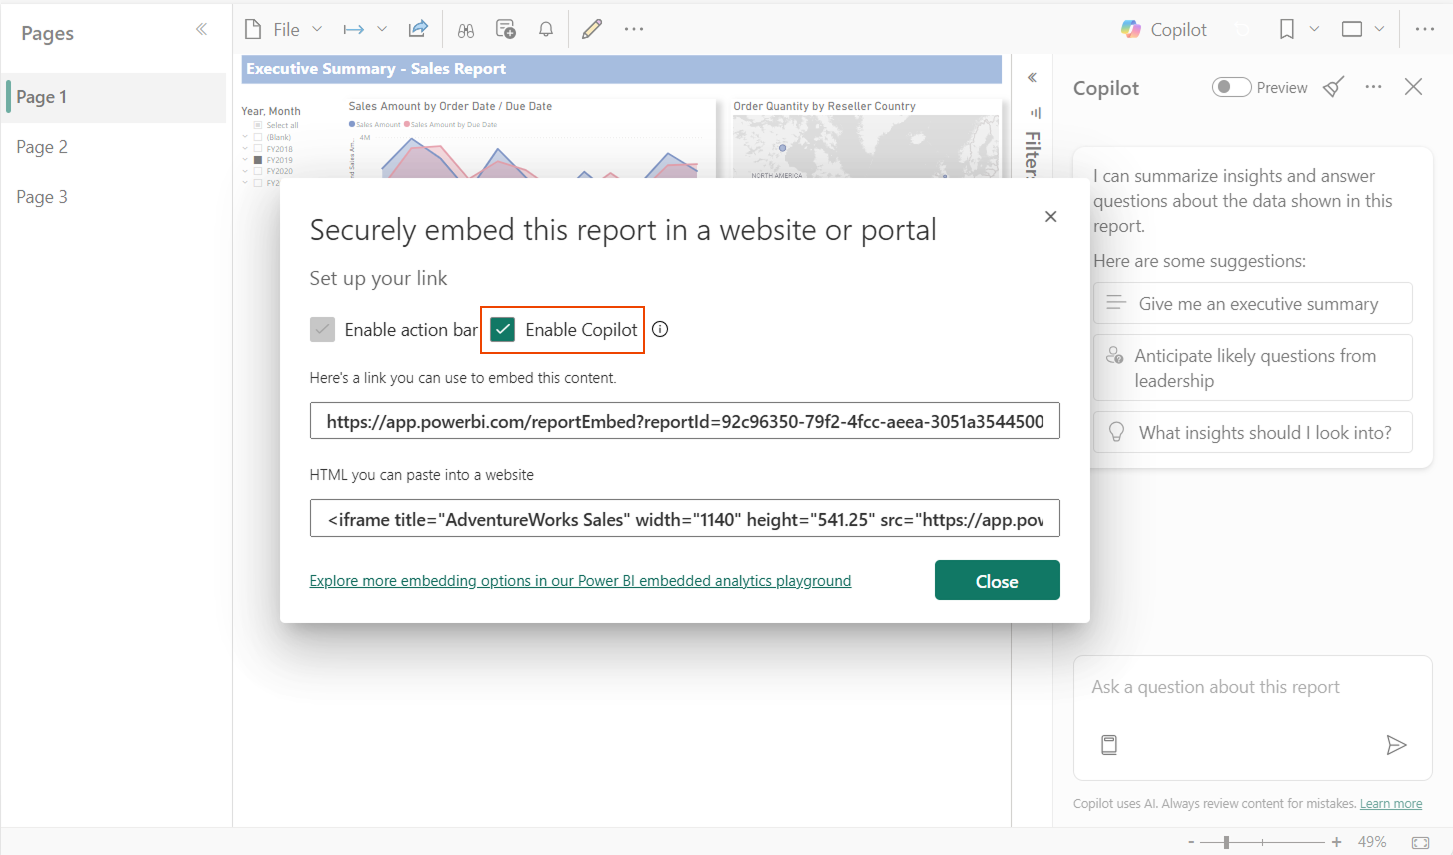Image resolution: width=1453 pixels, height=855 pixels.
Task: Expand the Bookmark dropdown chevron
Action: pos(1314,29)
